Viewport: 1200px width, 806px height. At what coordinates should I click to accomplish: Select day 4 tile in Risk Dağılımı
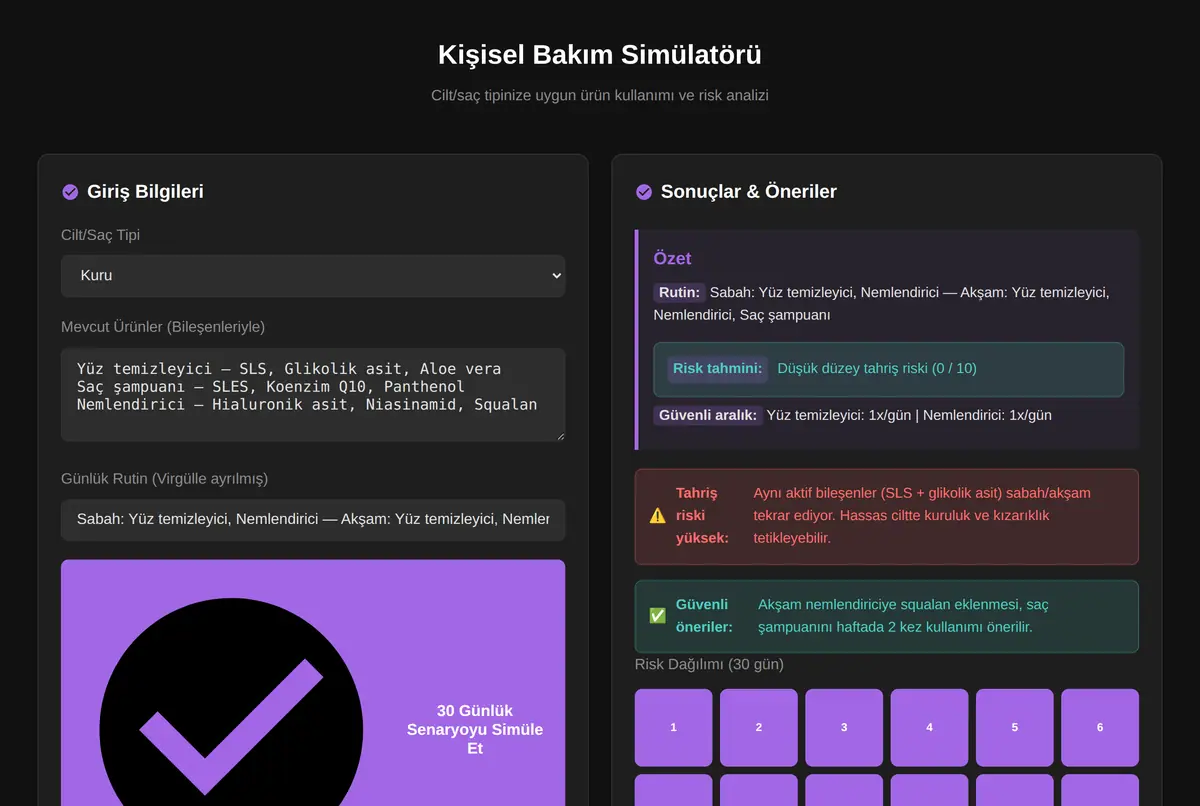(x=930, y=727)
